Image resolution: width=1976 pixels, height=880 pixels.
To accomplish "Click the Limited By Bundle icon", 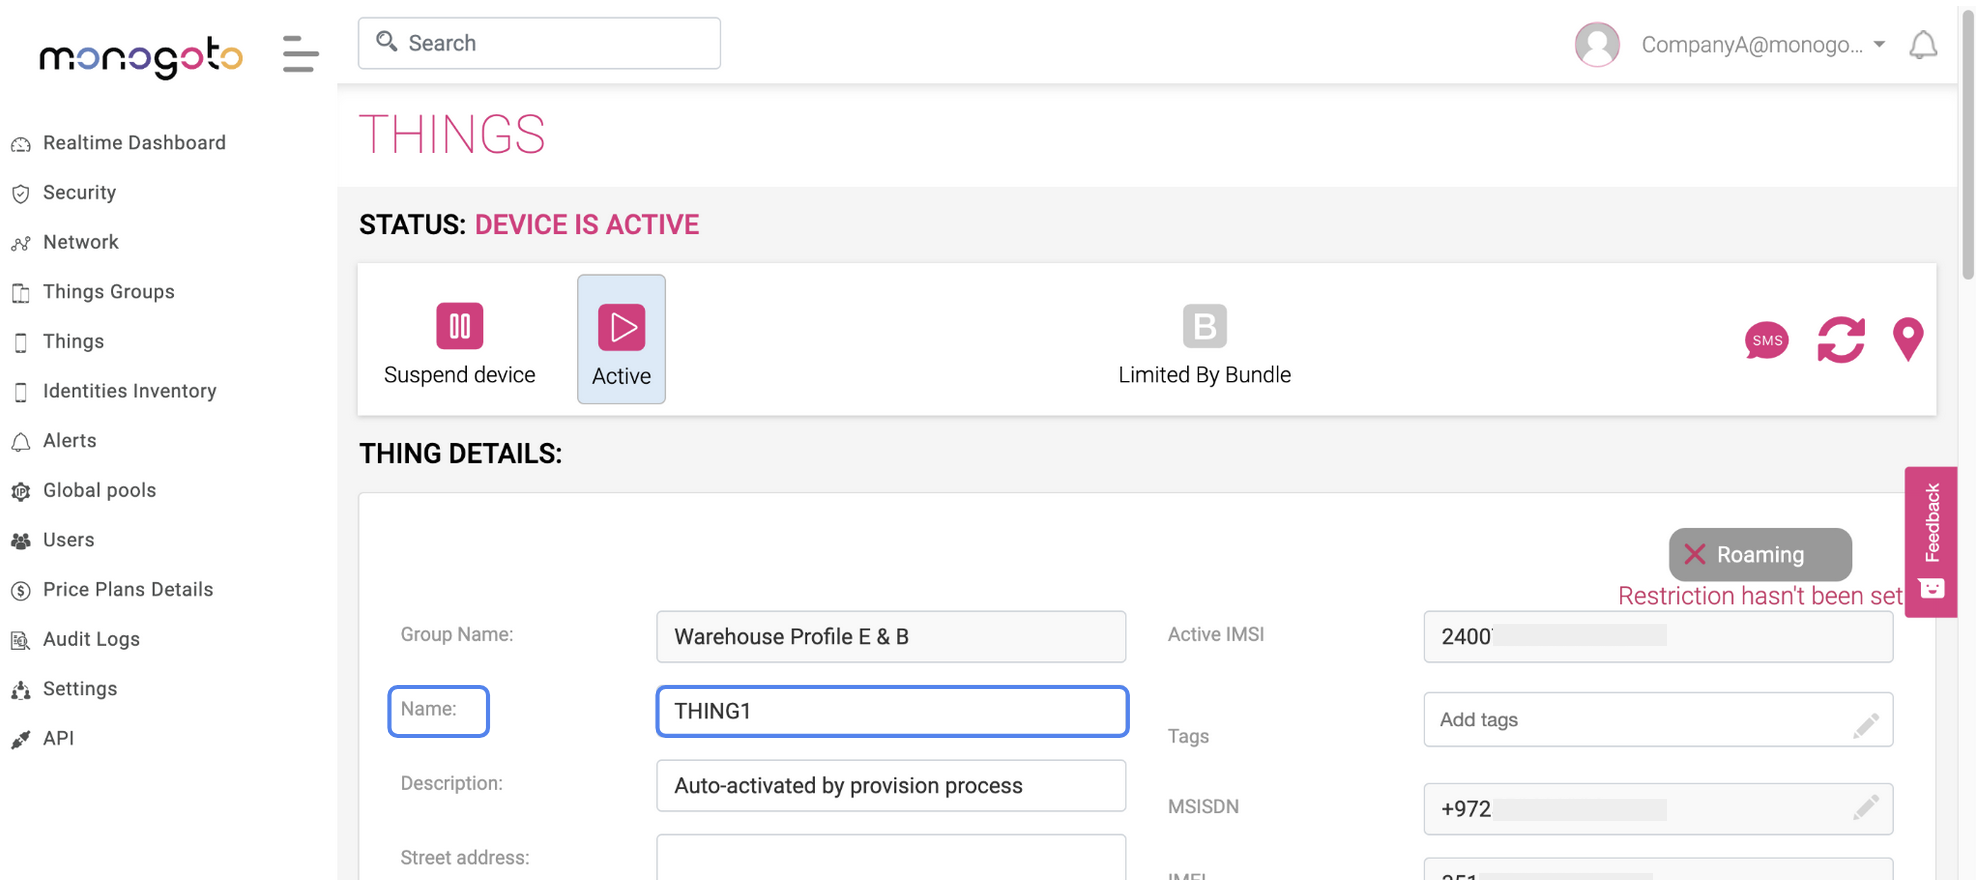I will [x=1204, y=326].
